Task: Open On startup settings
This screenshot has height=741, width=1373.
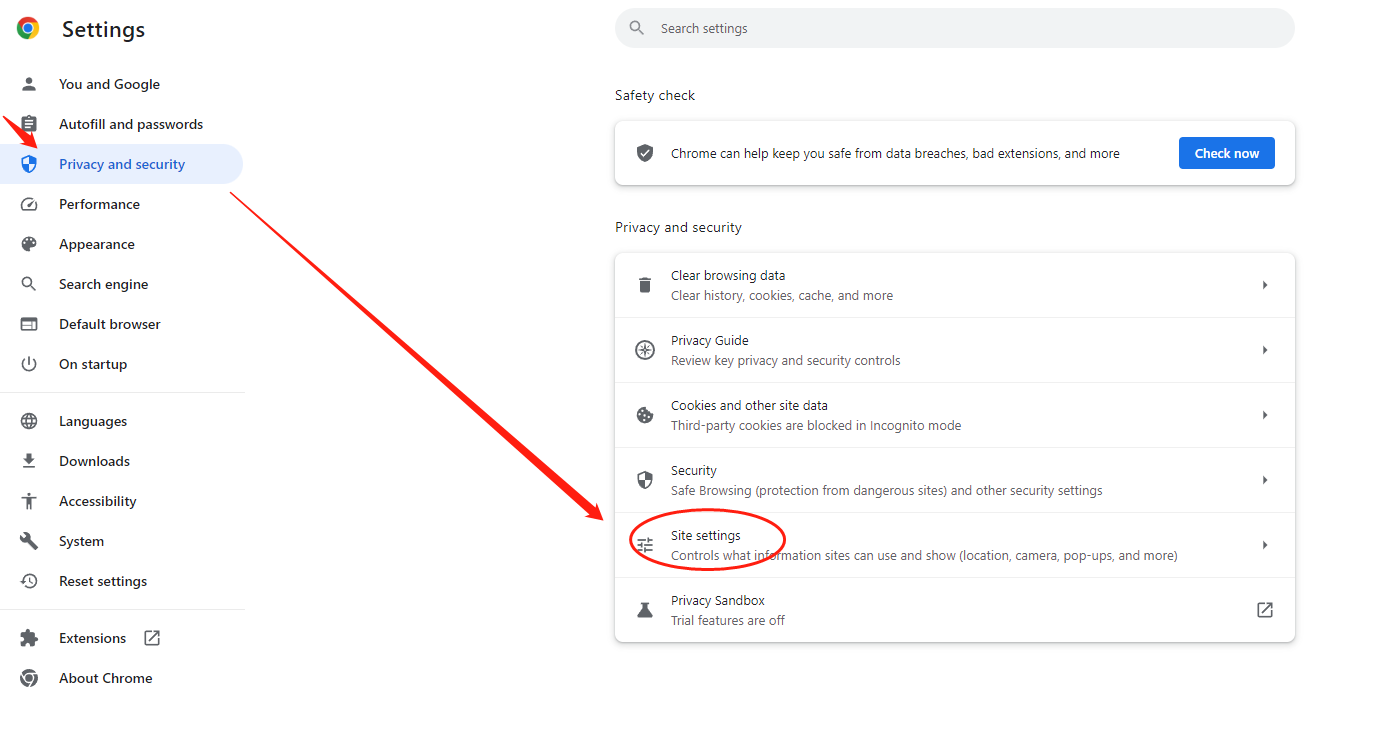Action: click(x=121, y=364)
